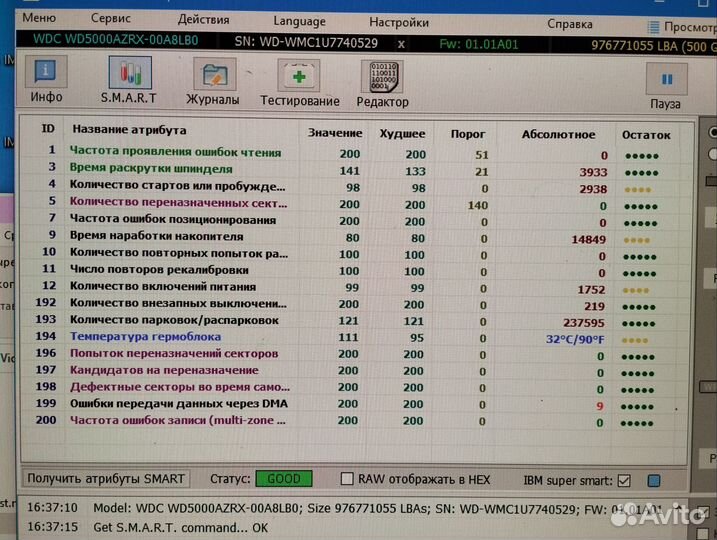This screenshot has height=540, width=717.
Task: Click the green GOOD status indicator
Action: tap(283, 479)
